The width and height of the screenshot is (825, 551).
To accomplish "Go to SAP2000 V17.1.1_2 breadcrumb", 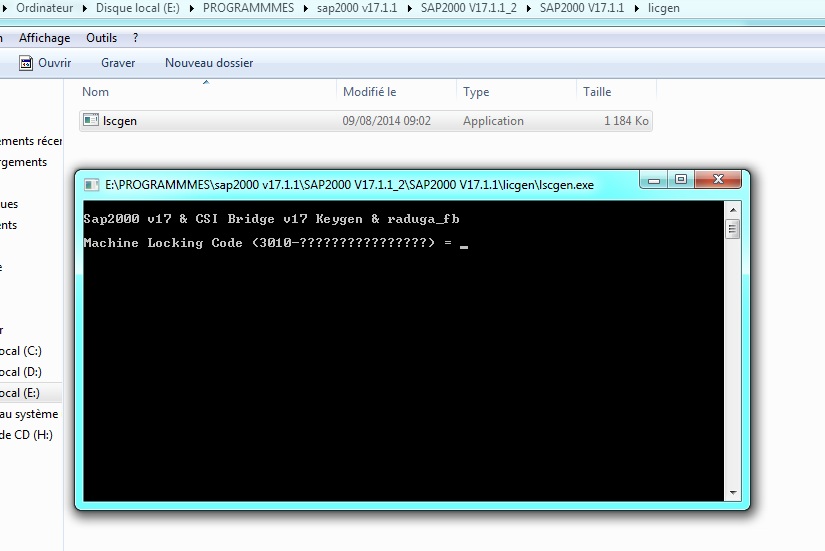I will (469, 8).
